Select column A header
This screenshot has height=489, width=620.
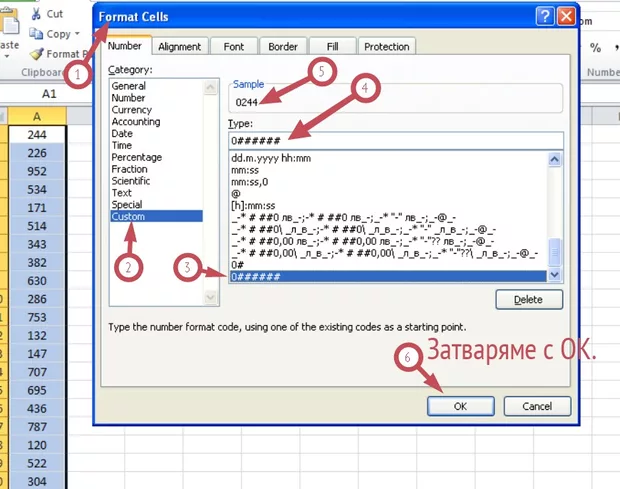pos(37,117)
